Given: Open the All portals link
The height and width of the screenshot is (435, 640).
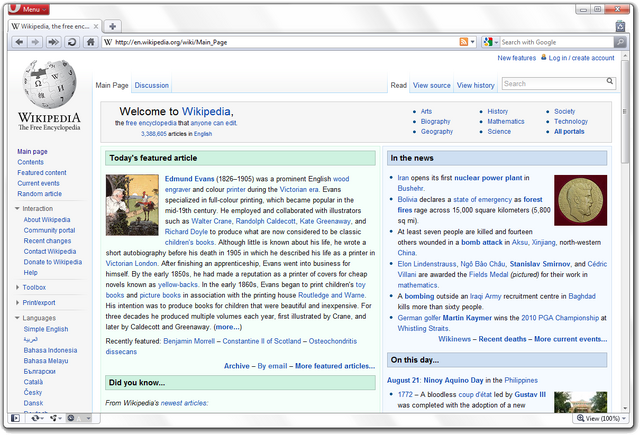Looking at the screenshot, I should click(x=569, y=131).
